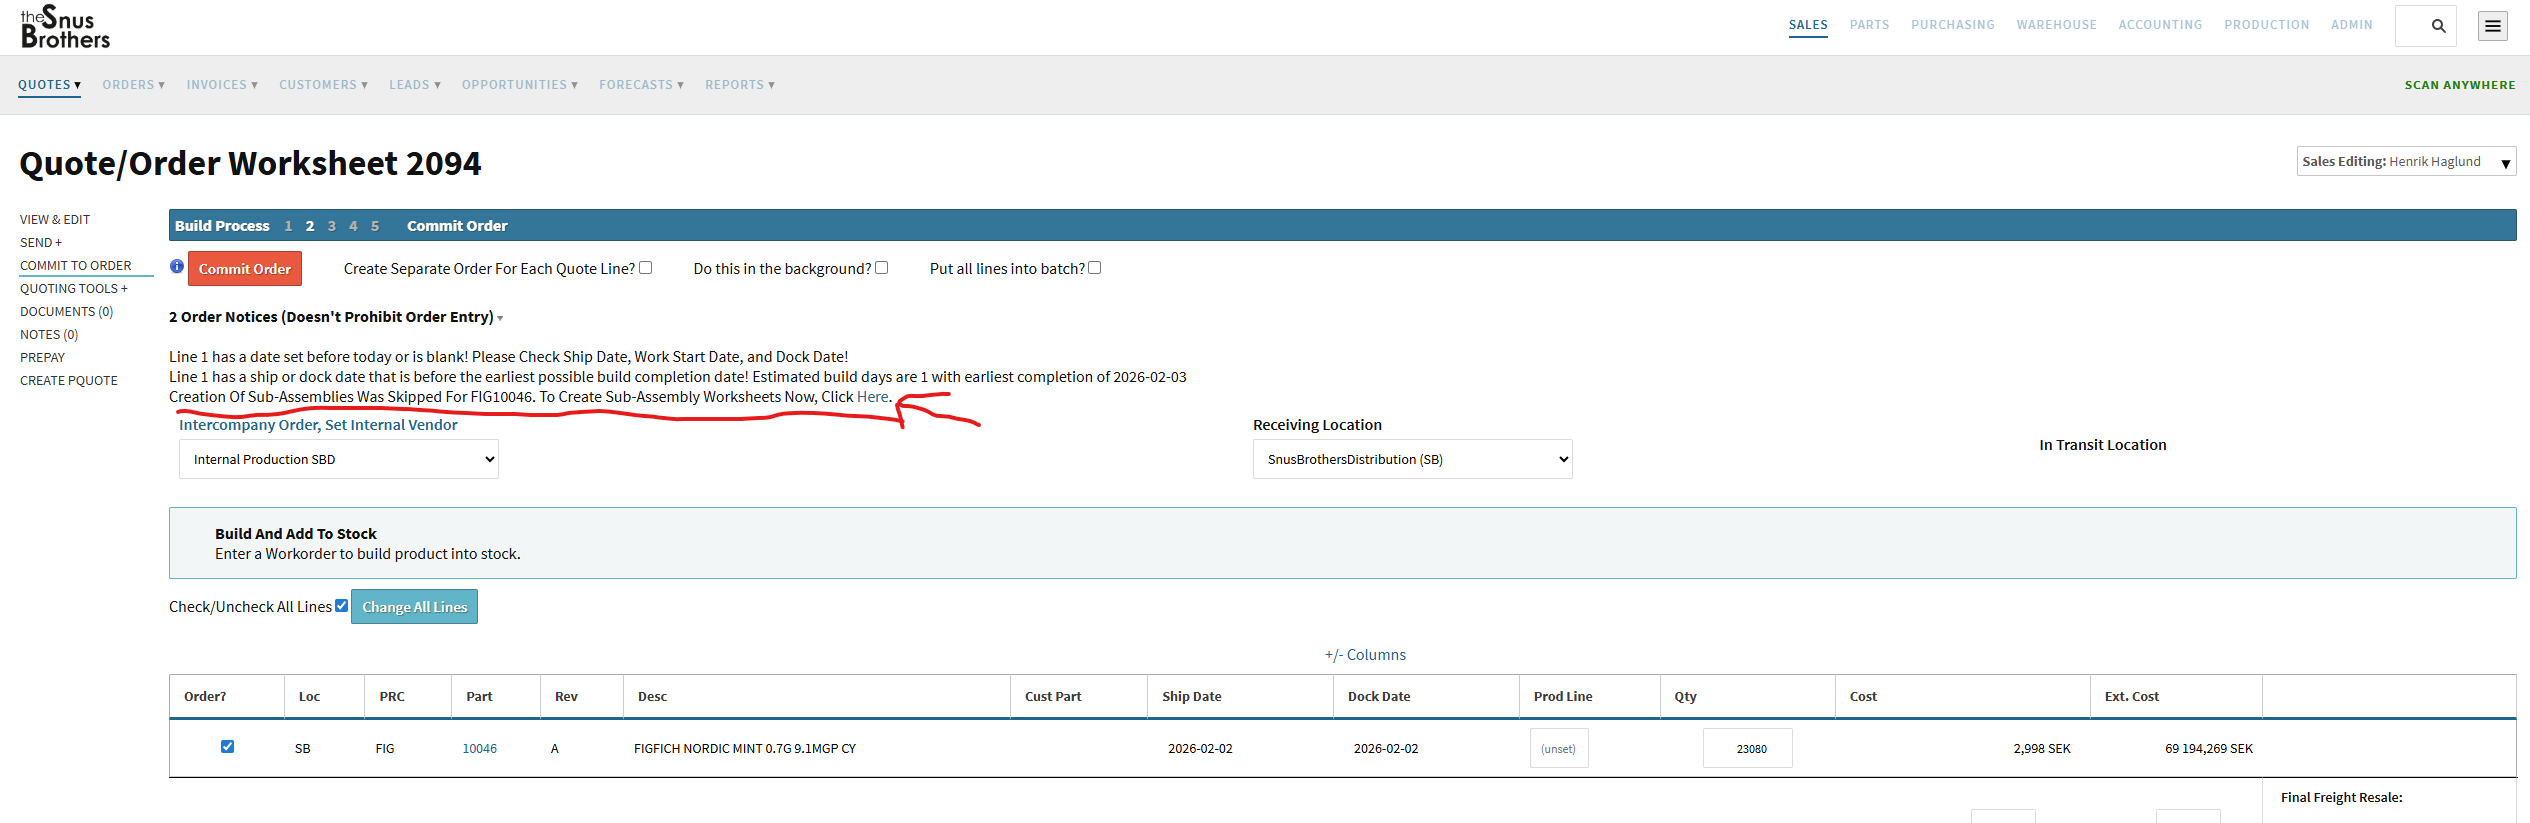Open the Sales Editing user dropdown

(x=2405, y=162)
